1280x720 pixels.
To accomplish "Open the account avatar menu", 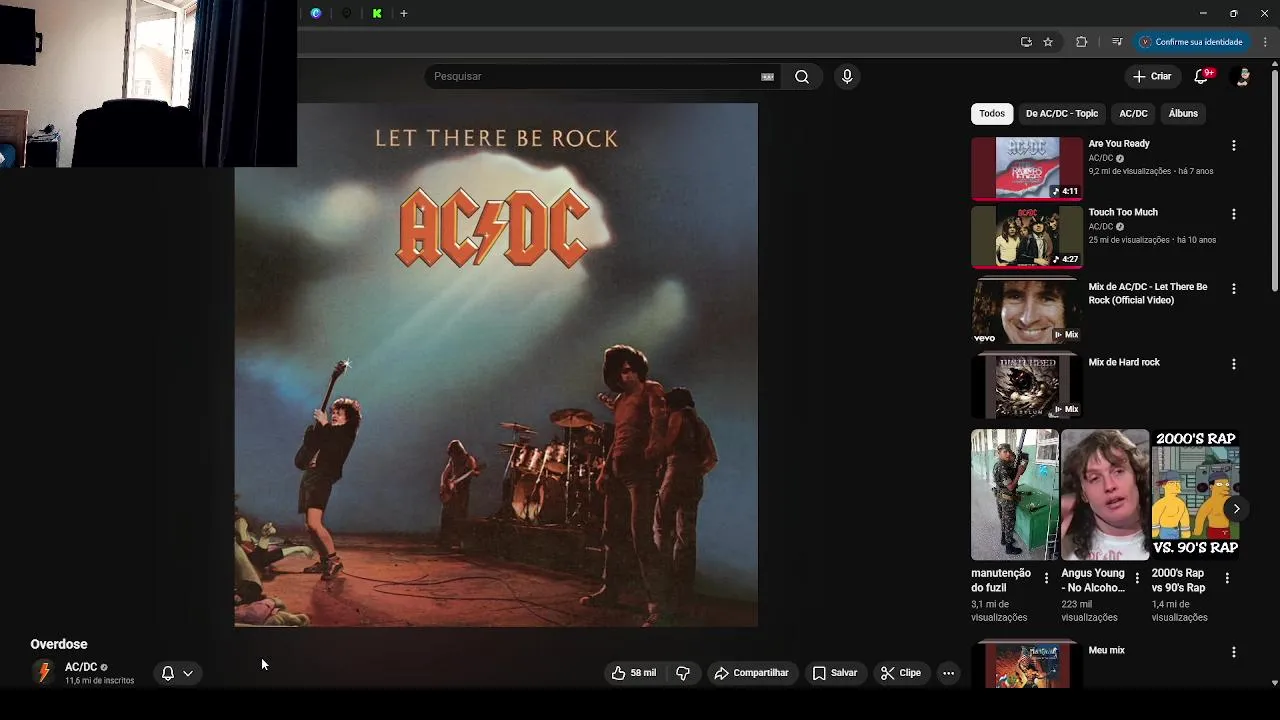I will point(1243,76).
